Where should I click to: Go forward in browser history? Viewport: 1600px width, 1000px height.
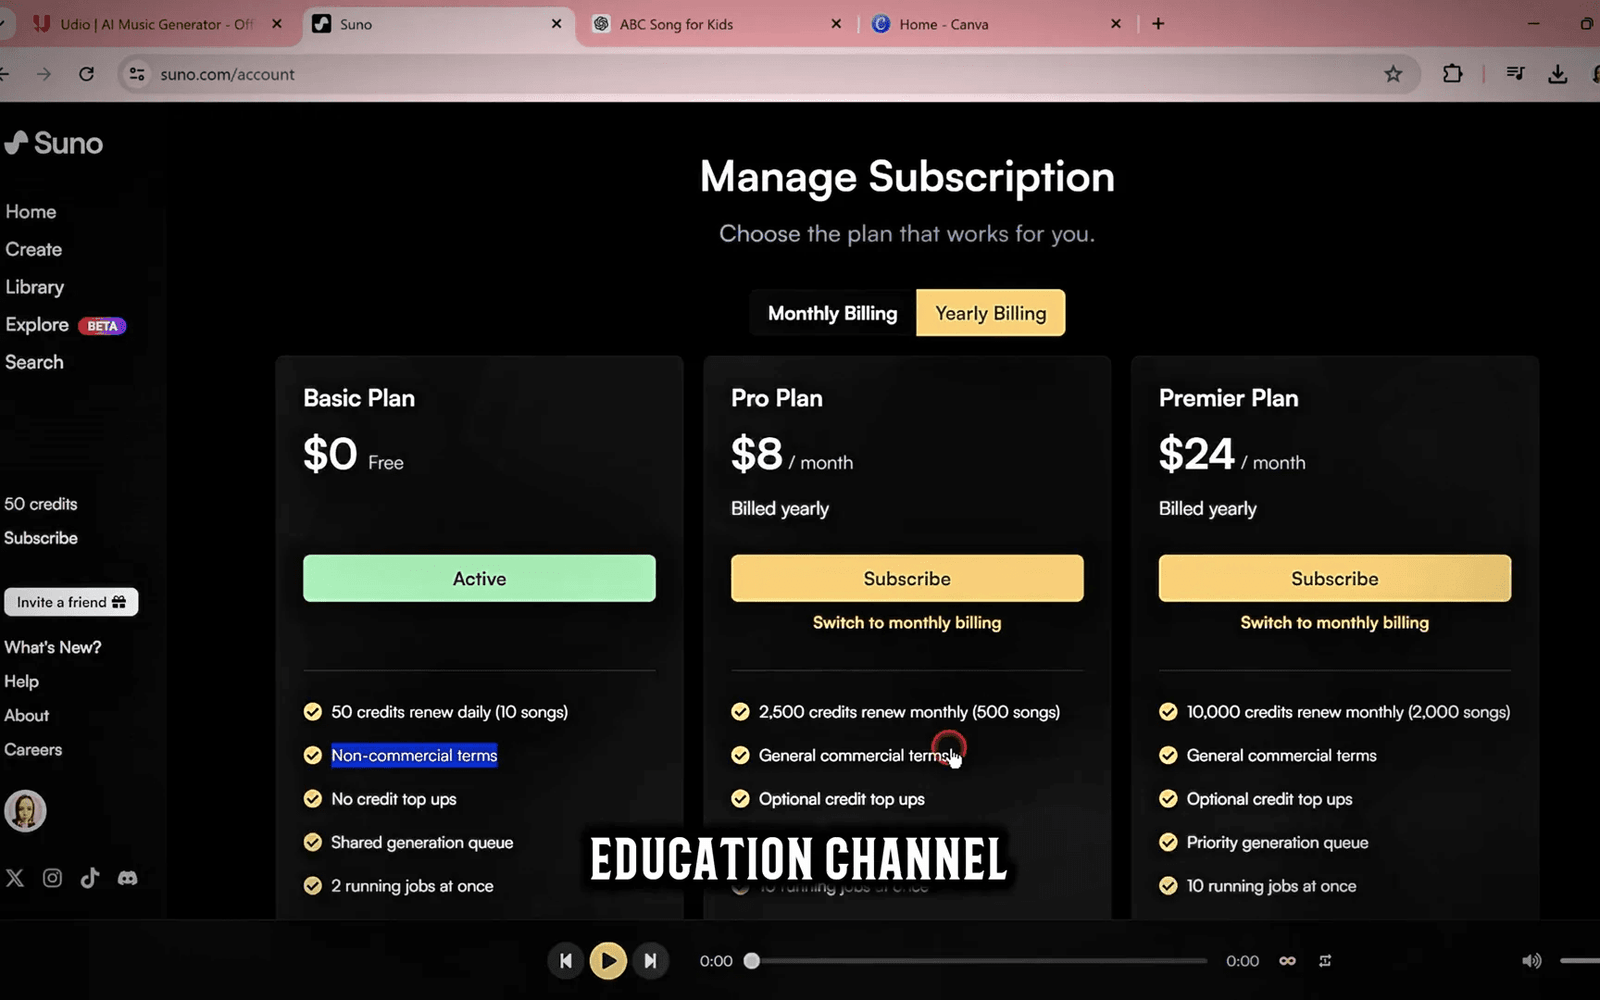[43, 74]
